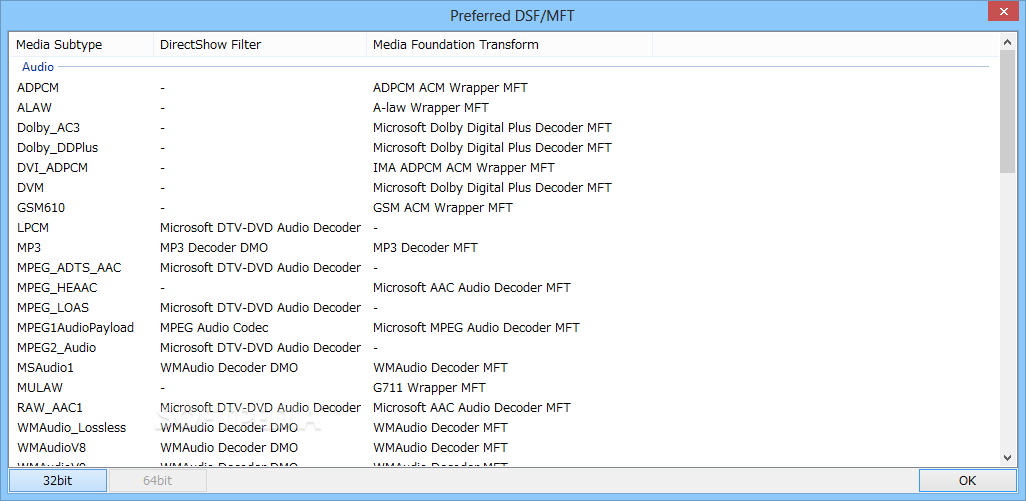The image size is (1026, 501).
Task: Select the MPEG_ADTS_AAC row
Action: (504, 268)
